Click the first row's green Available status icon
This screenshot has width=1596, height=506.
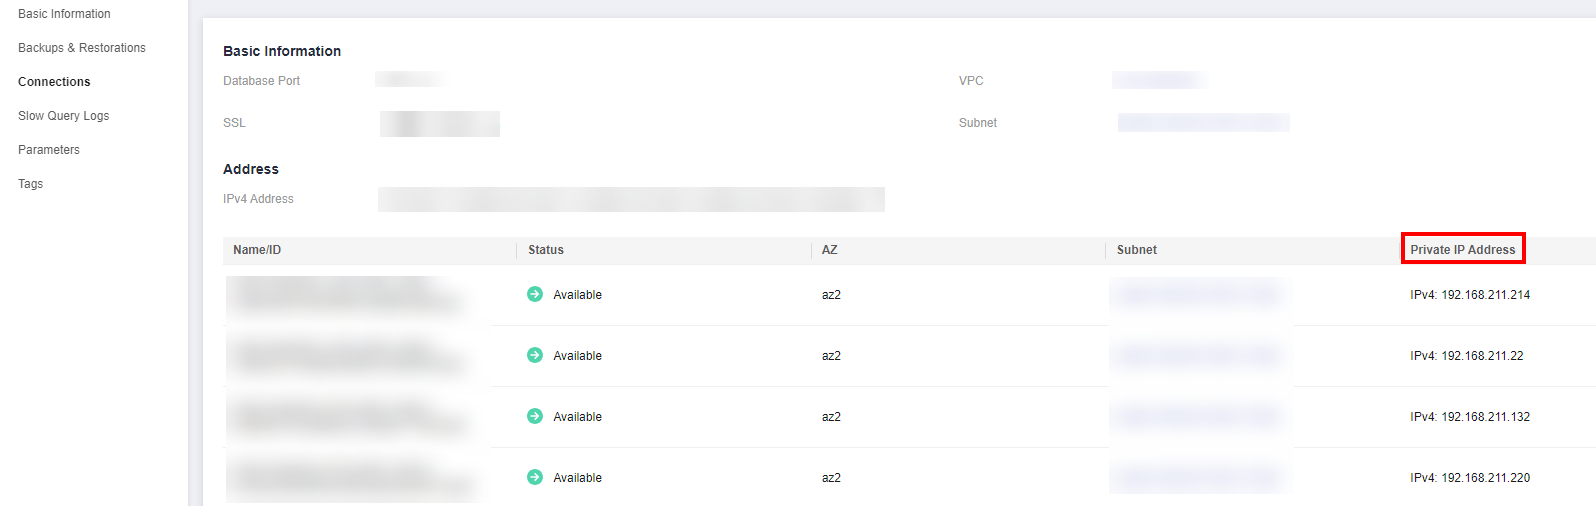point(535,294)
